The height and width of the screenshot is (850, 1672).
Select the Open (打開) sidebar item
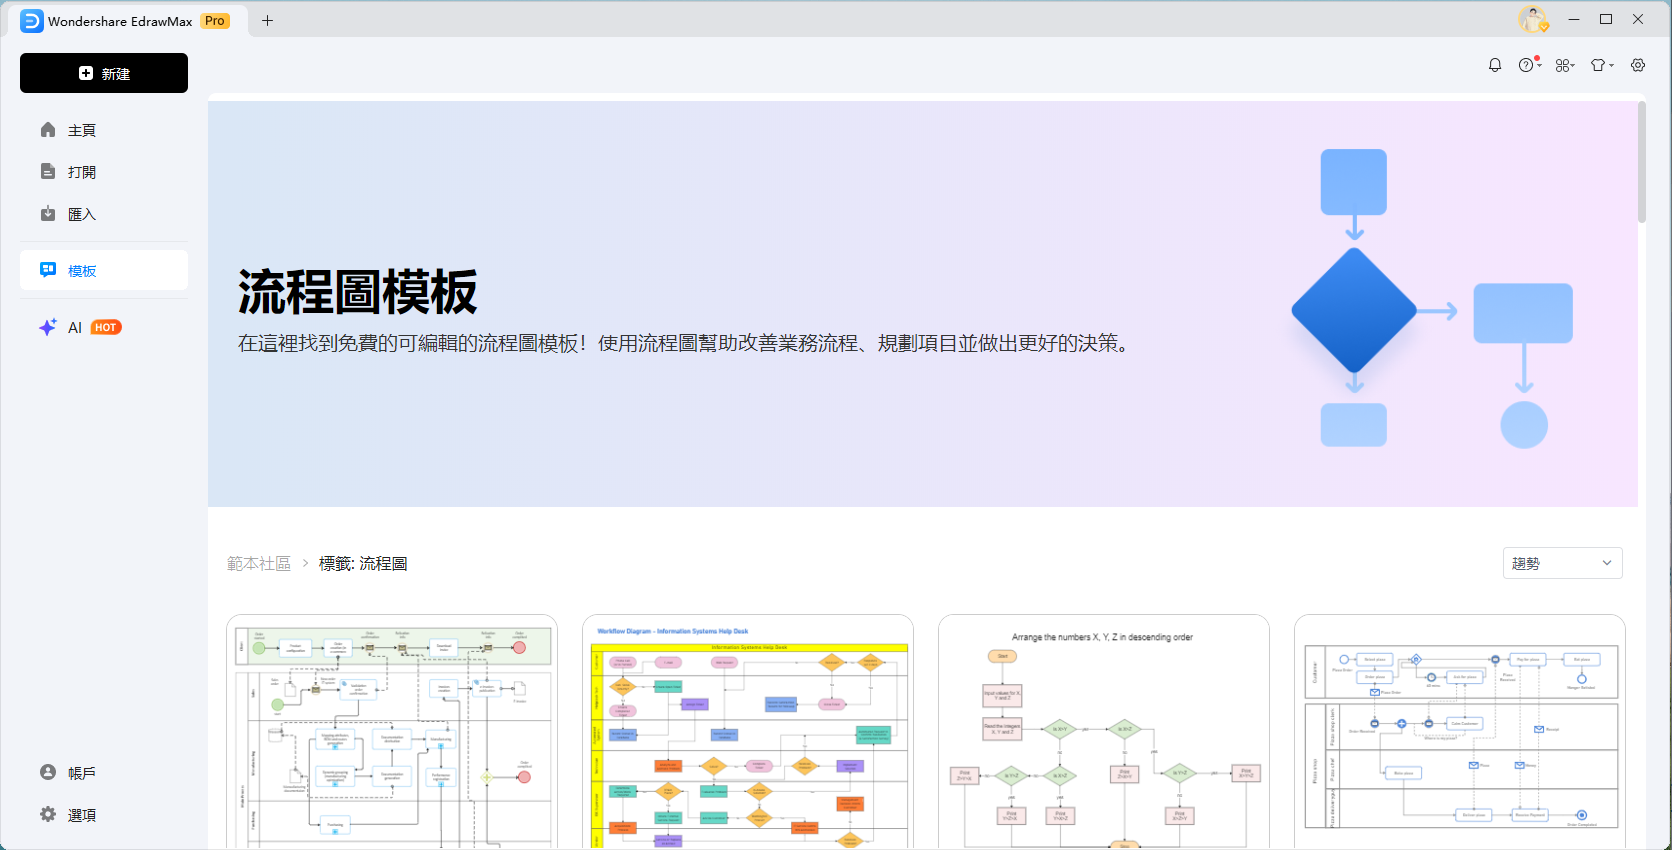pyautogui.click(x=104, y=172)
